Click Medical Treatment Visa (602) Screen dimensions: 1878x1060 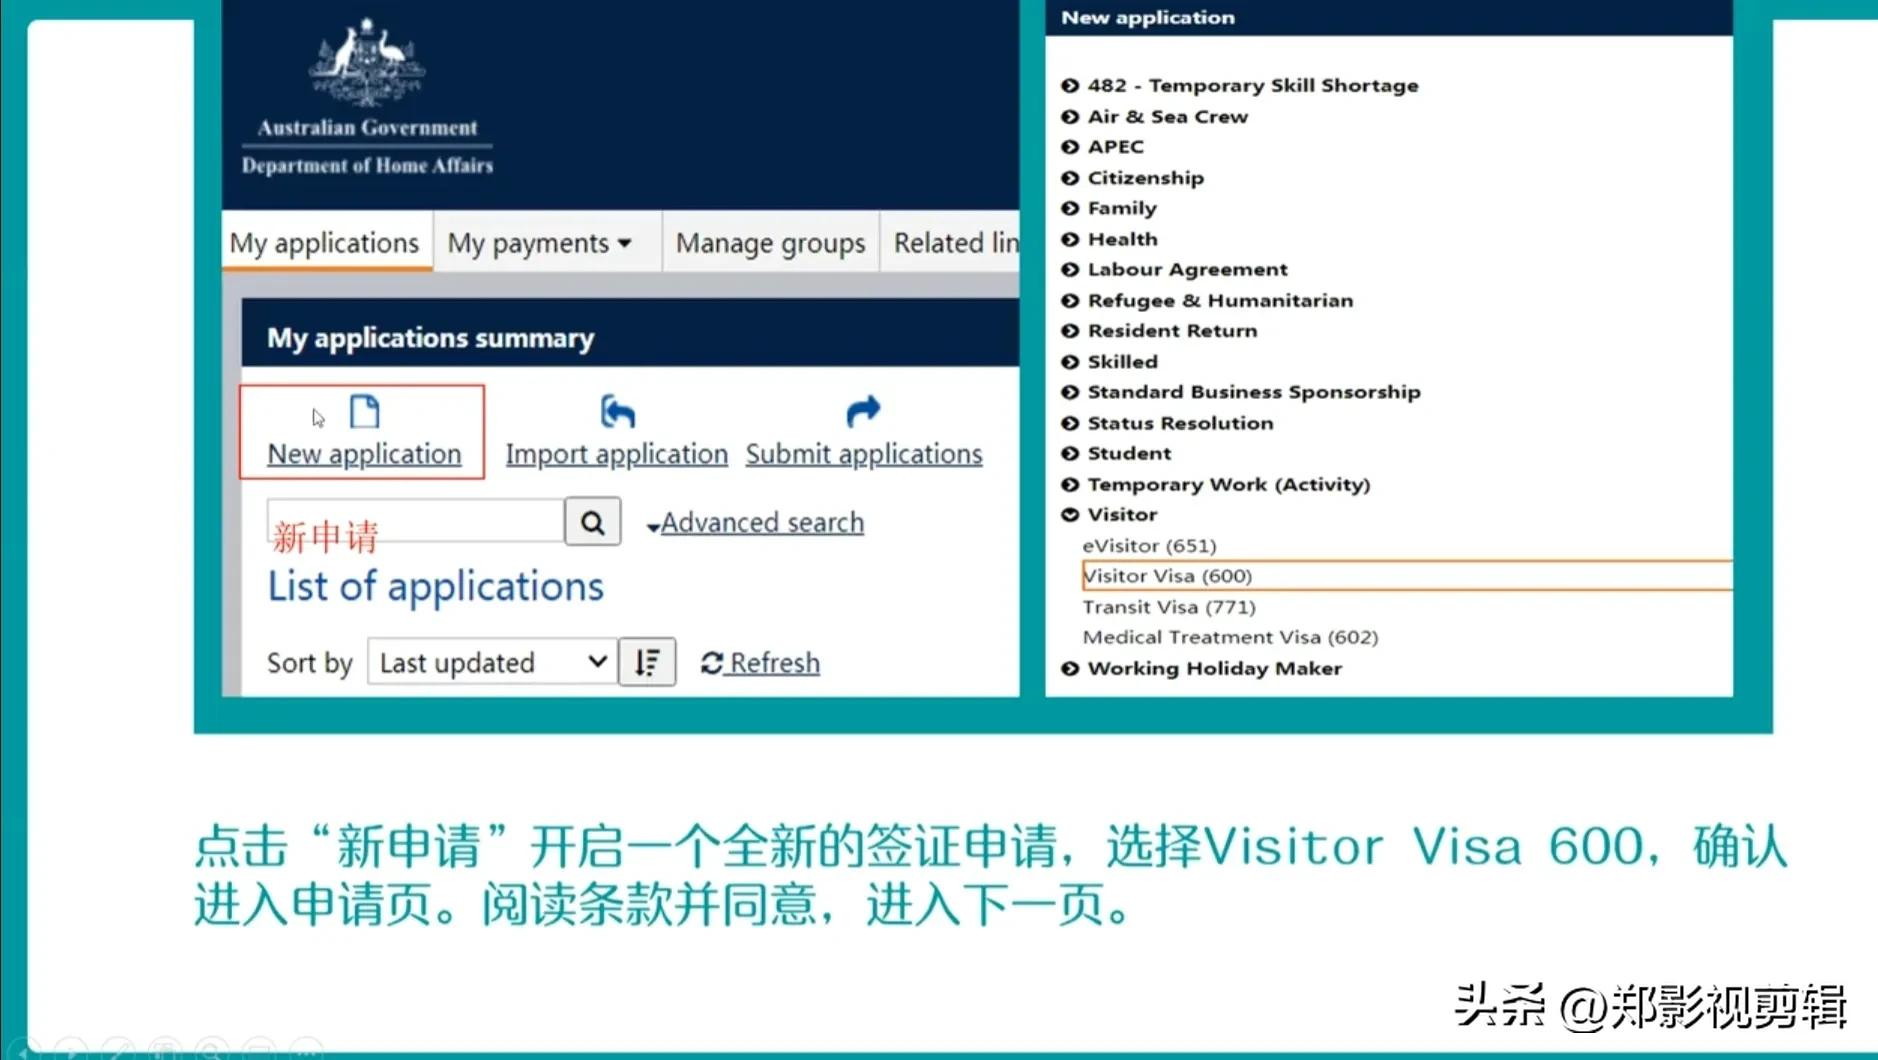1230,636
